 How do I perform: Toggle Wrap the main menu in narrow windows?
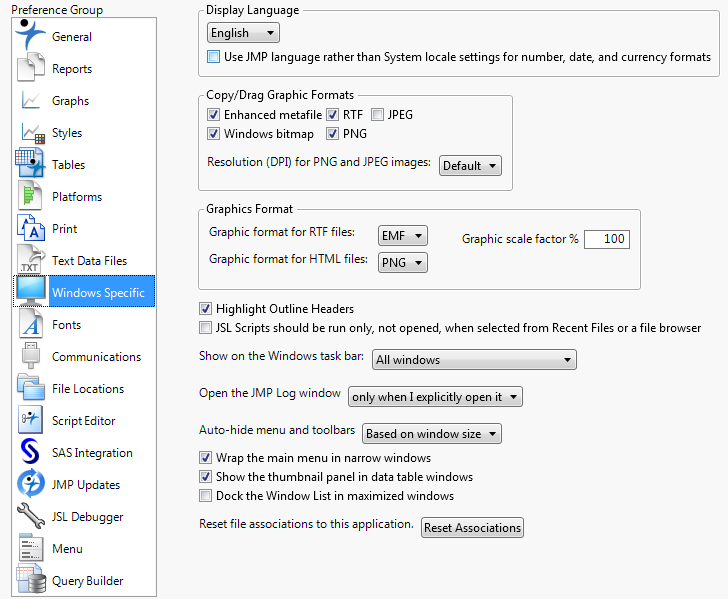(x=205, y=458)
